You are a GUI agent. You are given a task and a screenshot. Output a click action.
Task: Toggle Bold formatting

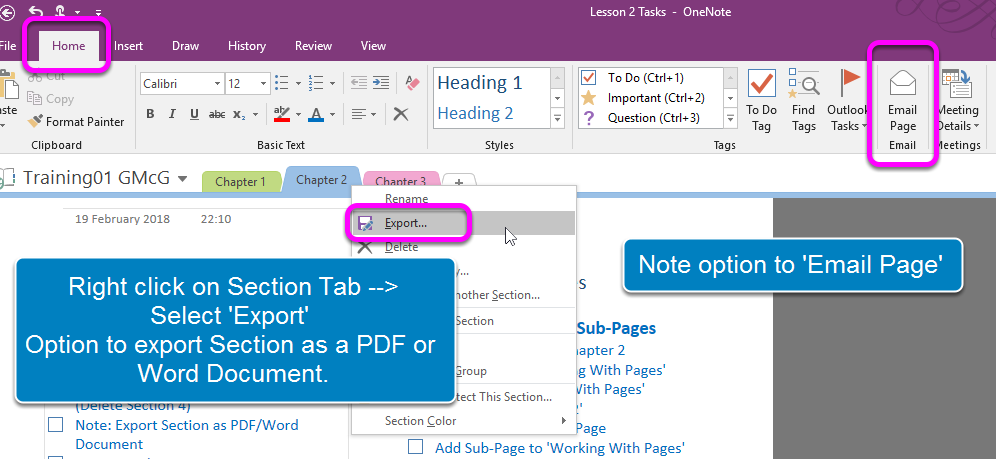150,114
